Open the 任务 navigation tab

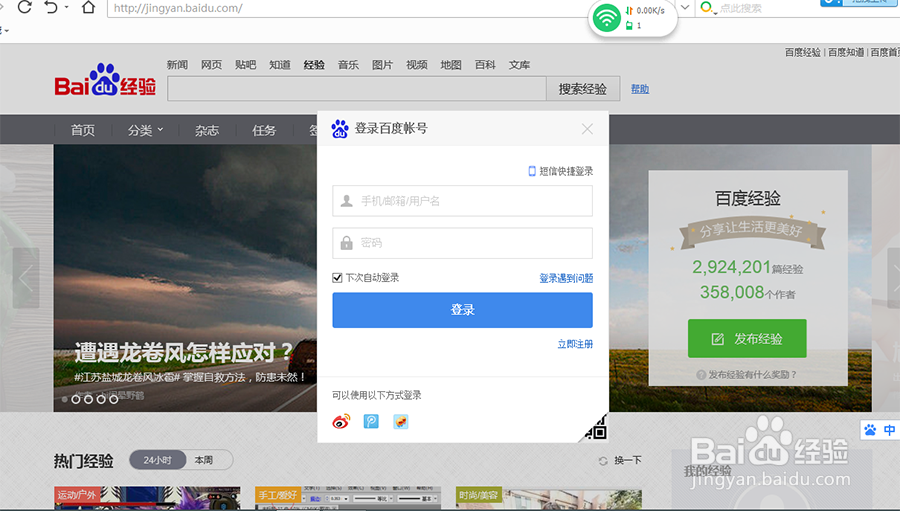pyautogui.click(x=264, y=130)
